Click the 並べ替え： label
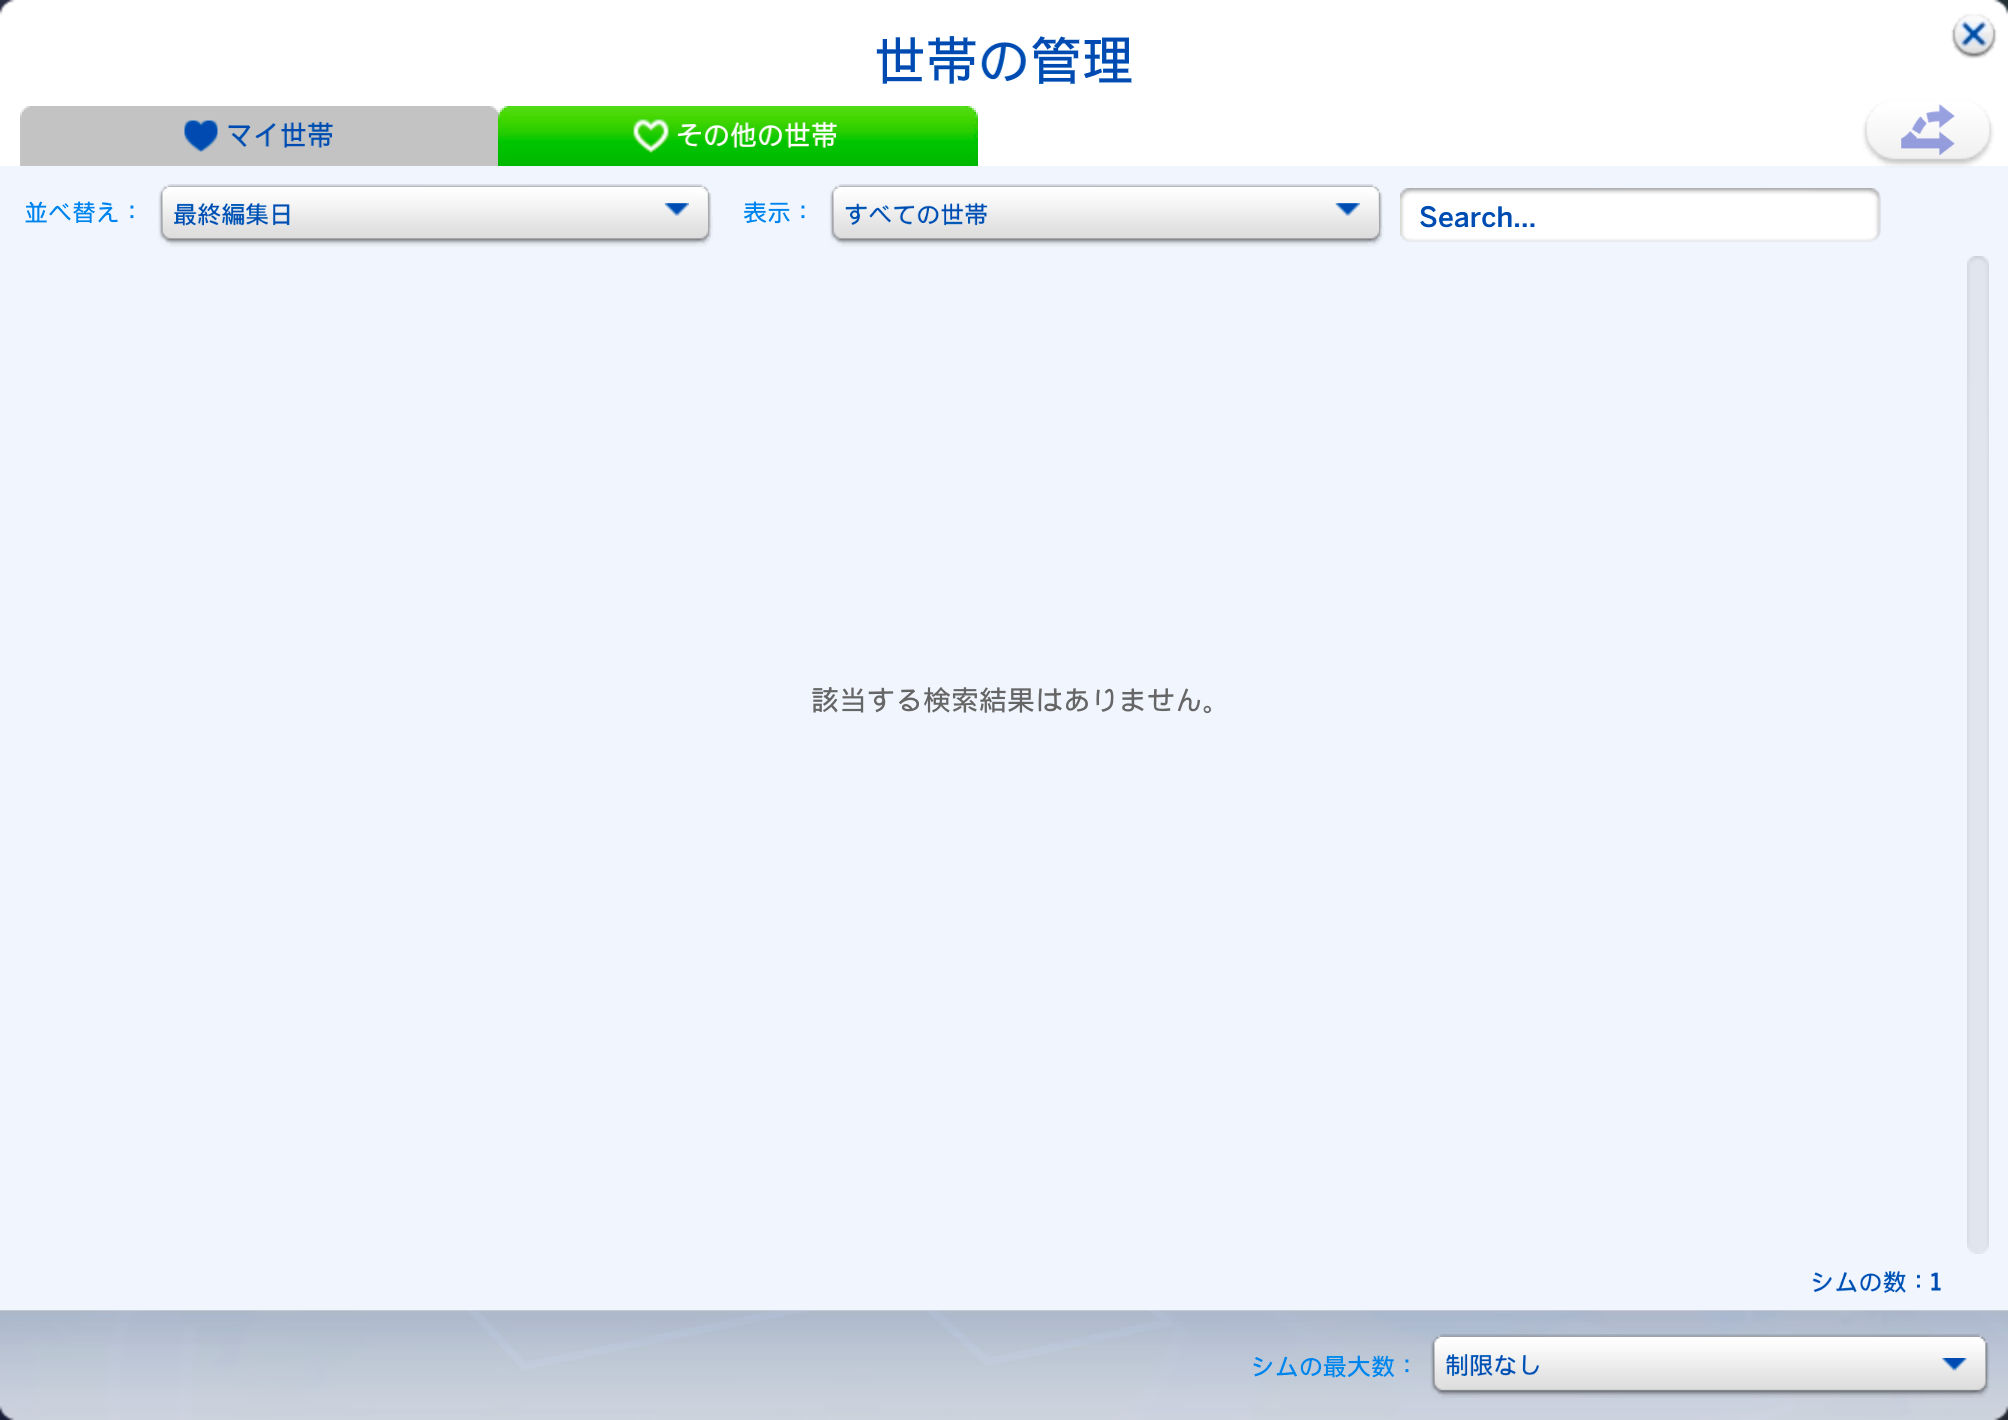Image resolution: width=2008 pixels, height=1420 pixels. [82, 212]
